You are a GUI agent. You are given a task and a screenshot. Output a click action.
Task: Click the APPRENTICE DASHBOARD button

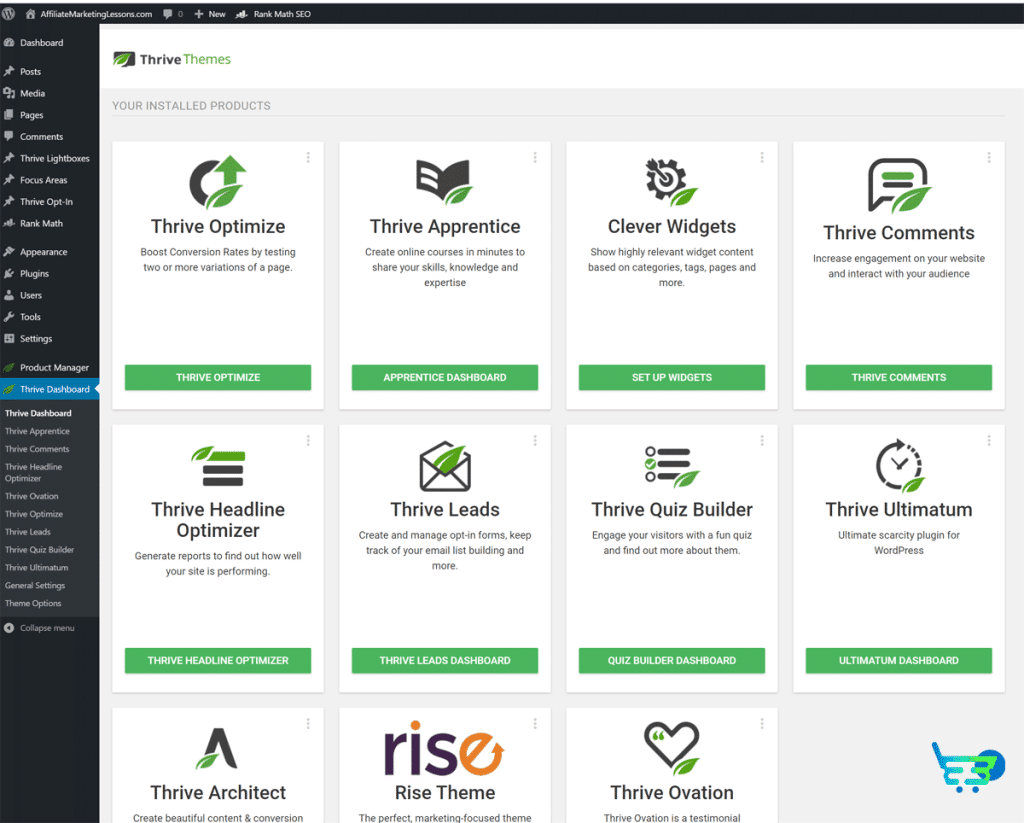(445, 378)
